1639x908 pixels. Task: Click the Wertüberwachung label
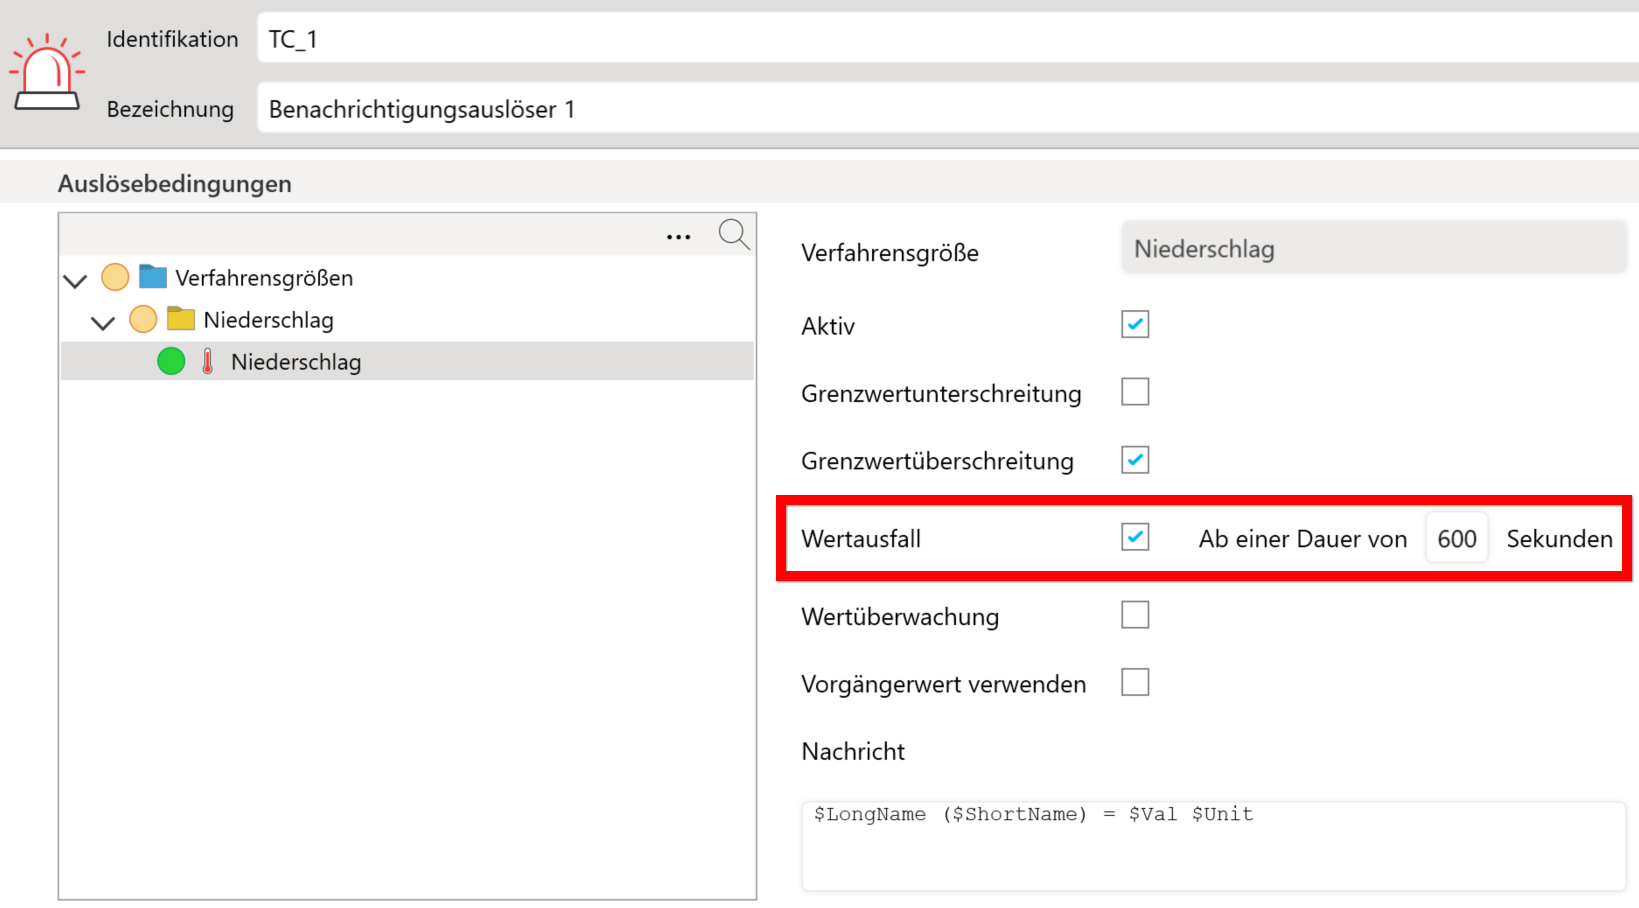900,617
